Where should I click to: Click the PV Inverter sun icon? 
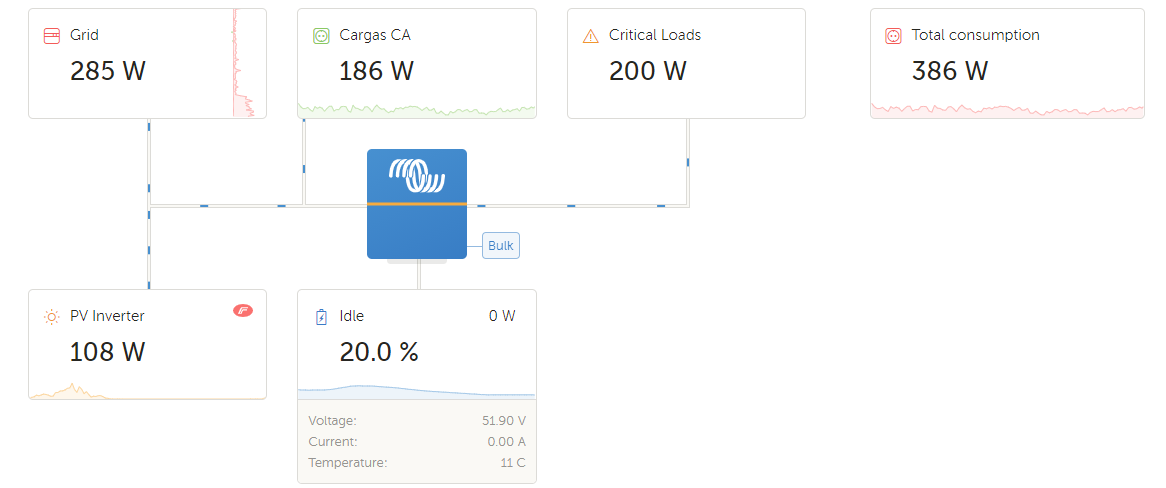(52, 317)
